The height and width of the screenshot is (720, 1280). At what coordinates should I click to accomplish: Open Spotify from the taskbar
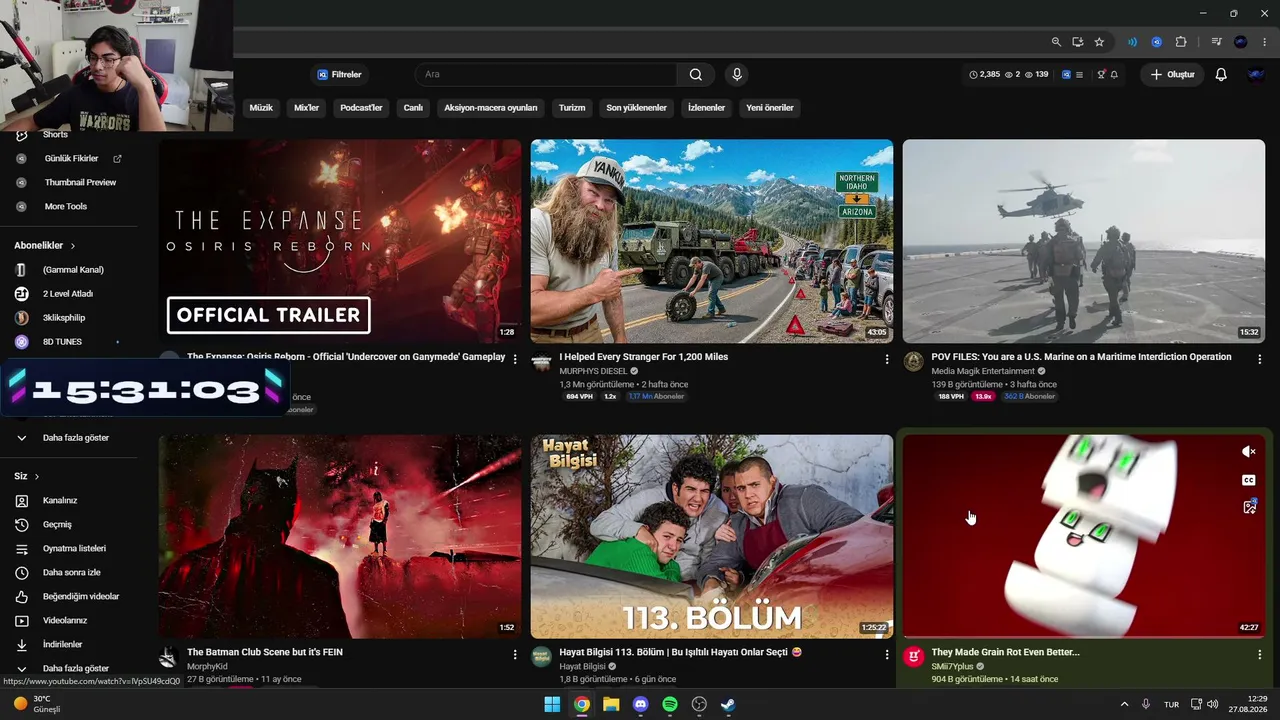(x=670, y=704)
